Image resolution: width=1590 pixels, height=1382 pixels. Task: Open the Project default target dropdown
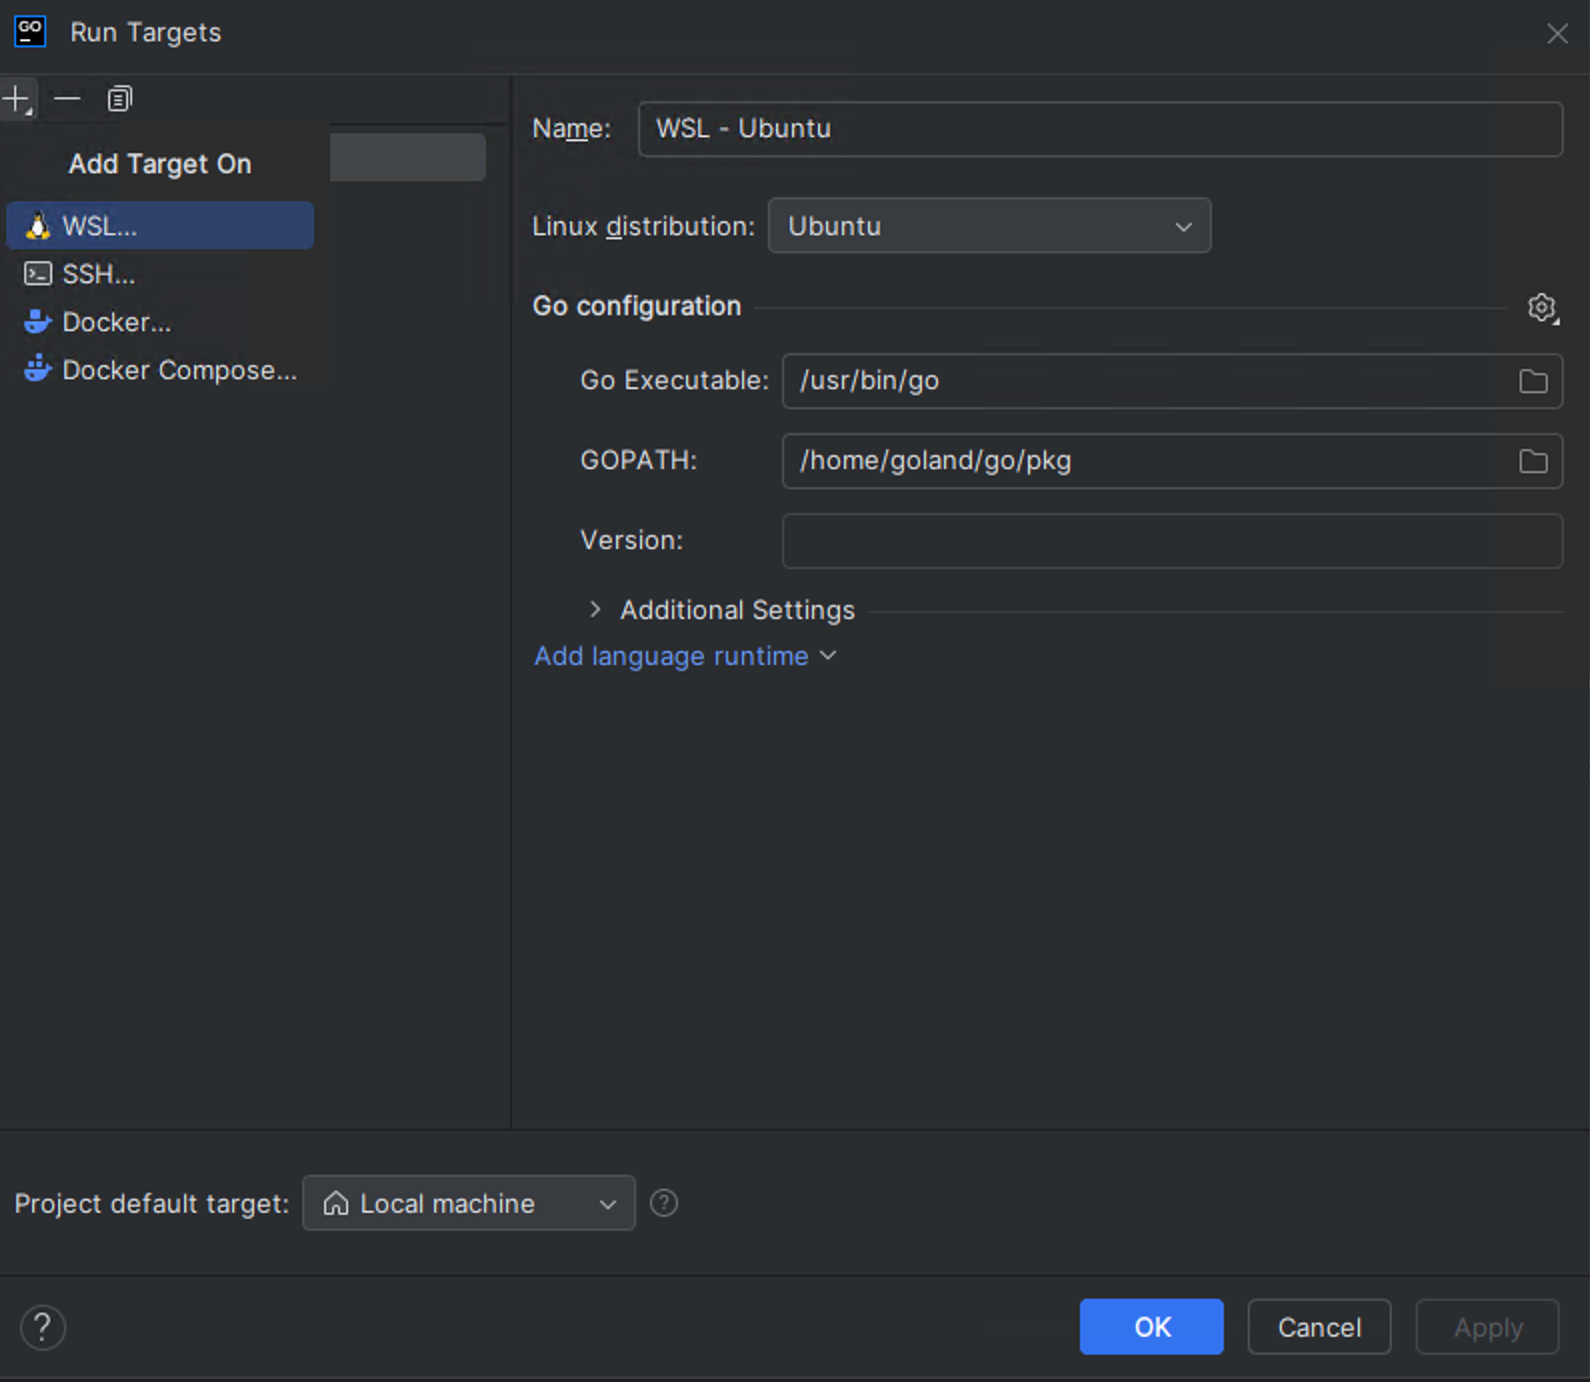coord(468,1203)
